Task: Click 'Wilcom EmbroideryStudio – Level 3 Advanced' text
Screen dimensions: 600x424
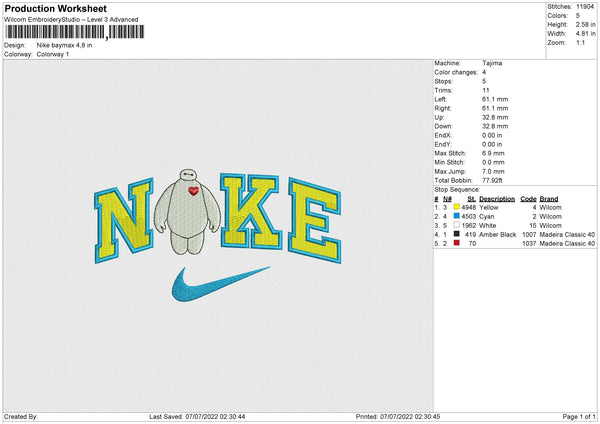Action: [71, 20]
